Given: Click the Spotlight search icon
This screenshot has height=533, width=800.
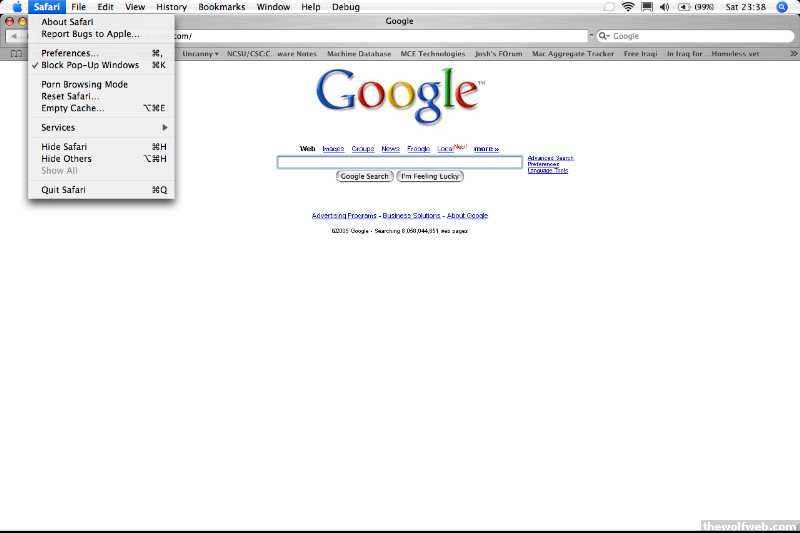Looking at the screenshot, I should point(782,7).
